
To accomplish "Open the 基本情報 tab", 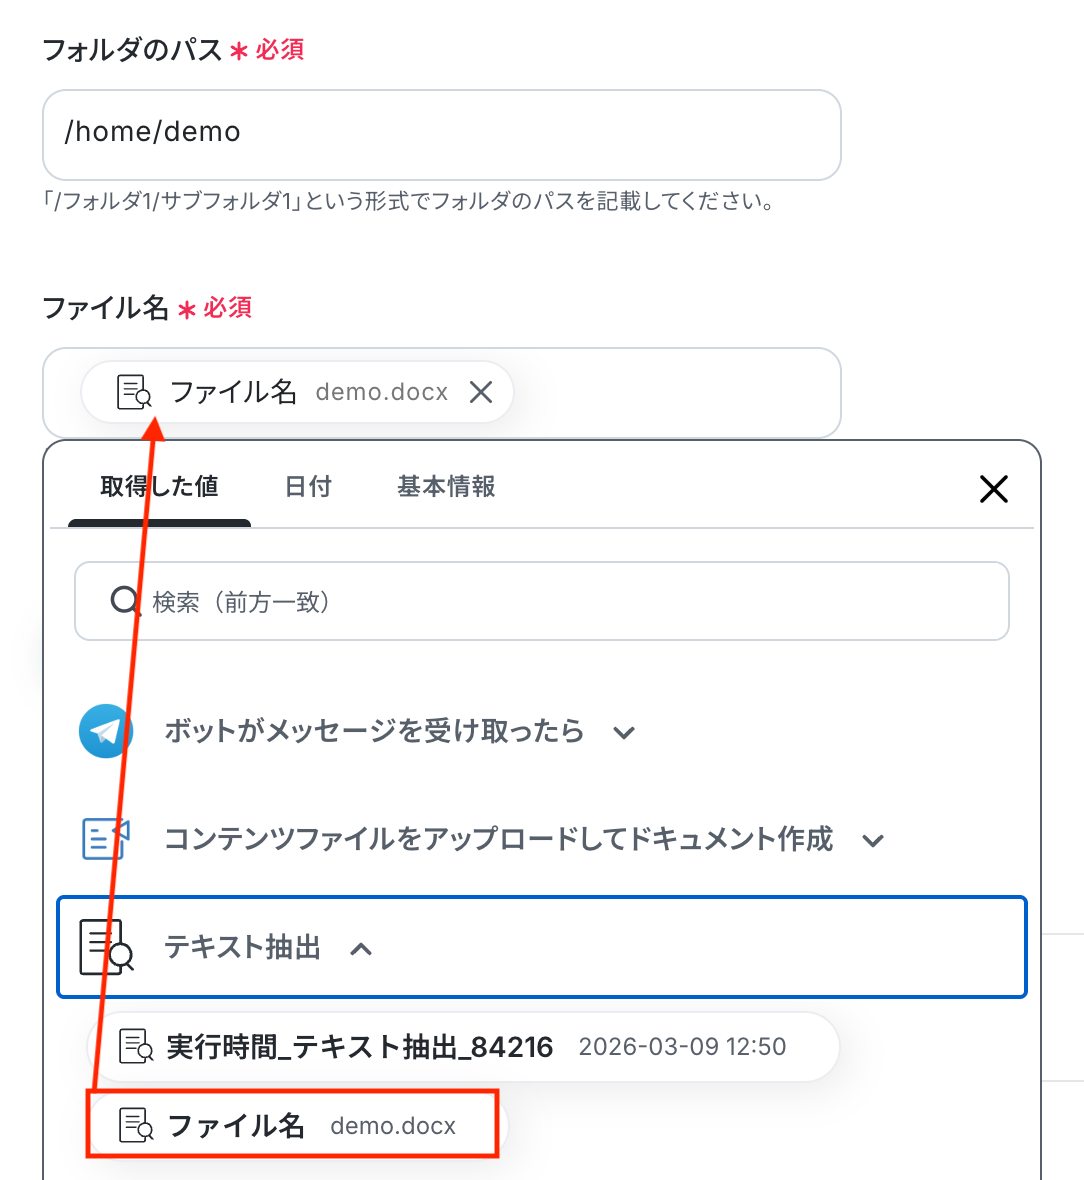I will [x=446, y=487].
